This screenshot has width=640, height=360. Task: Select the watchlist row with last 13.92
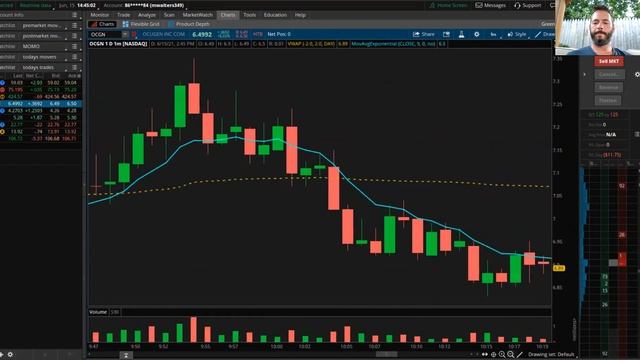click(41, 131)
